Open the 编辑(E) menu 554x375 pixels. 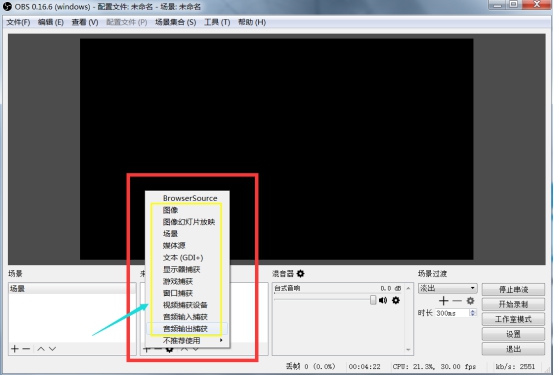click(51, 22)
